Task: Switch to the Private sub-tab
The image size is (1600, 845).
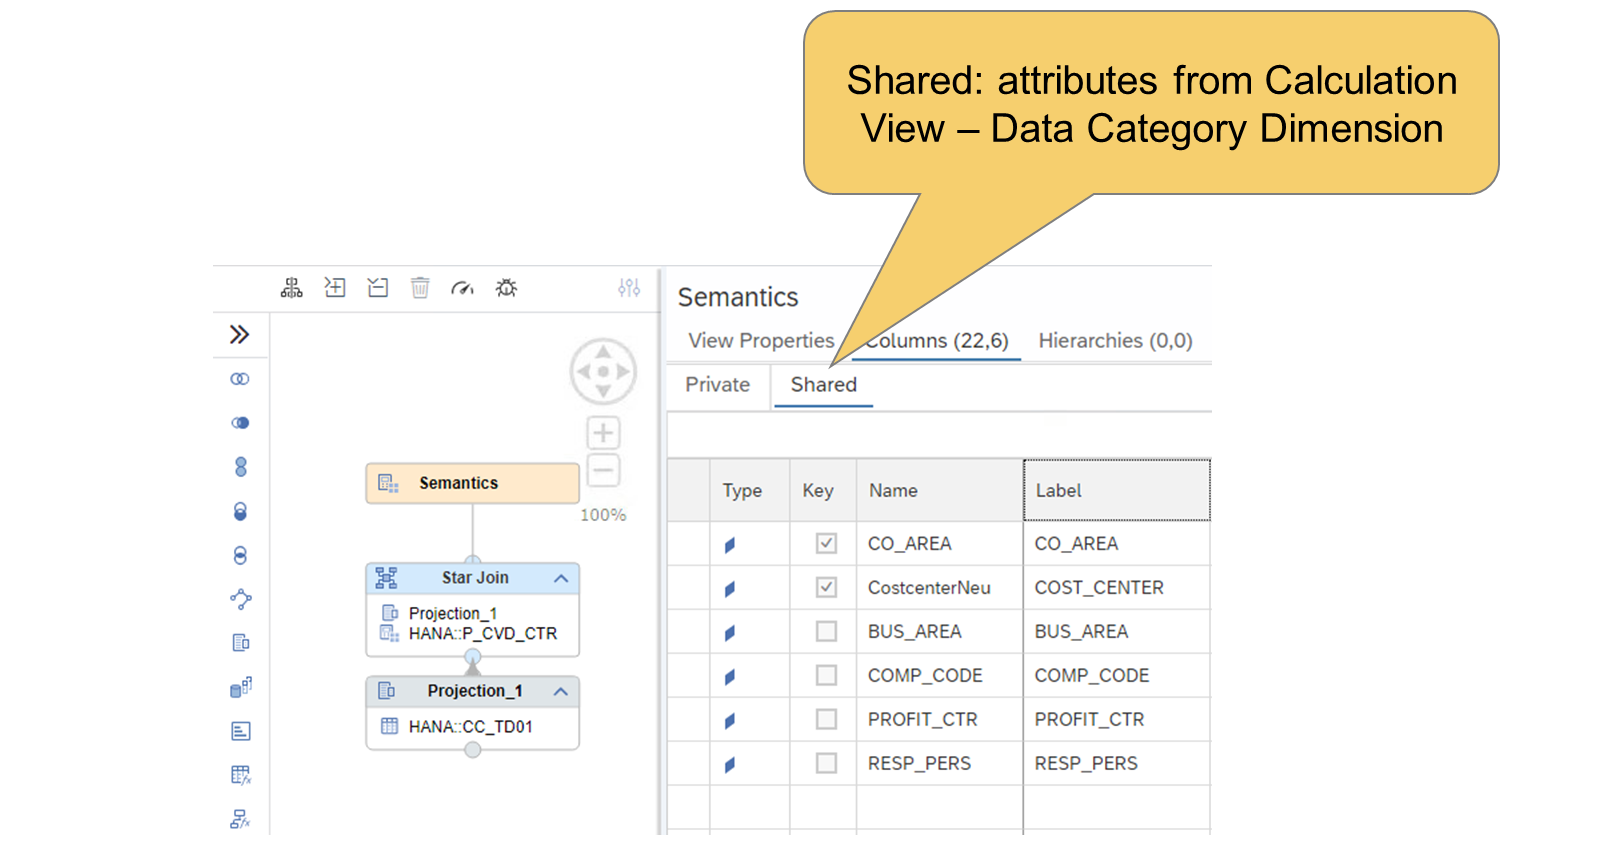Action: pos(718,385)
